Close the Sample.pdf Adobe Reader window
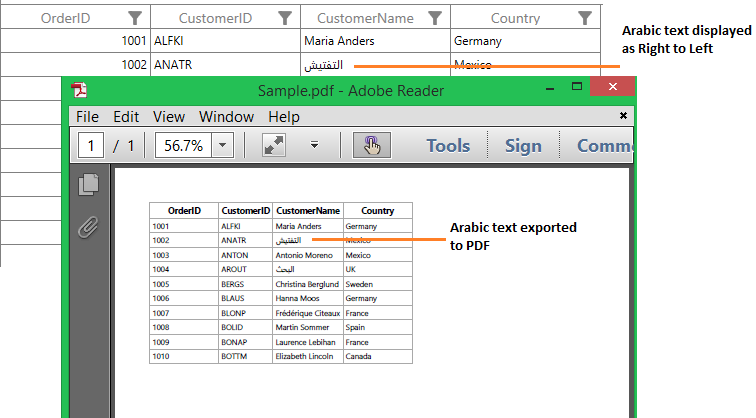 [613, 86]
